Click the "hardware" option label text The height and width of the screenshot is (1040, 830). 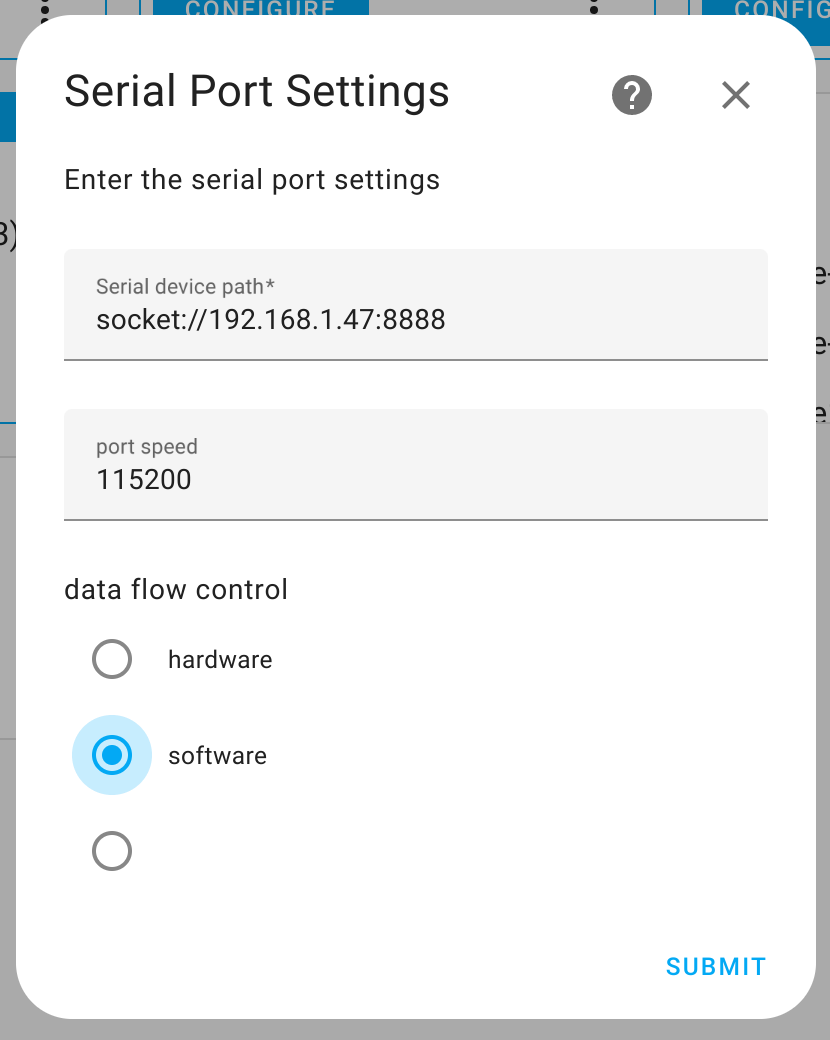coord(220,660)
